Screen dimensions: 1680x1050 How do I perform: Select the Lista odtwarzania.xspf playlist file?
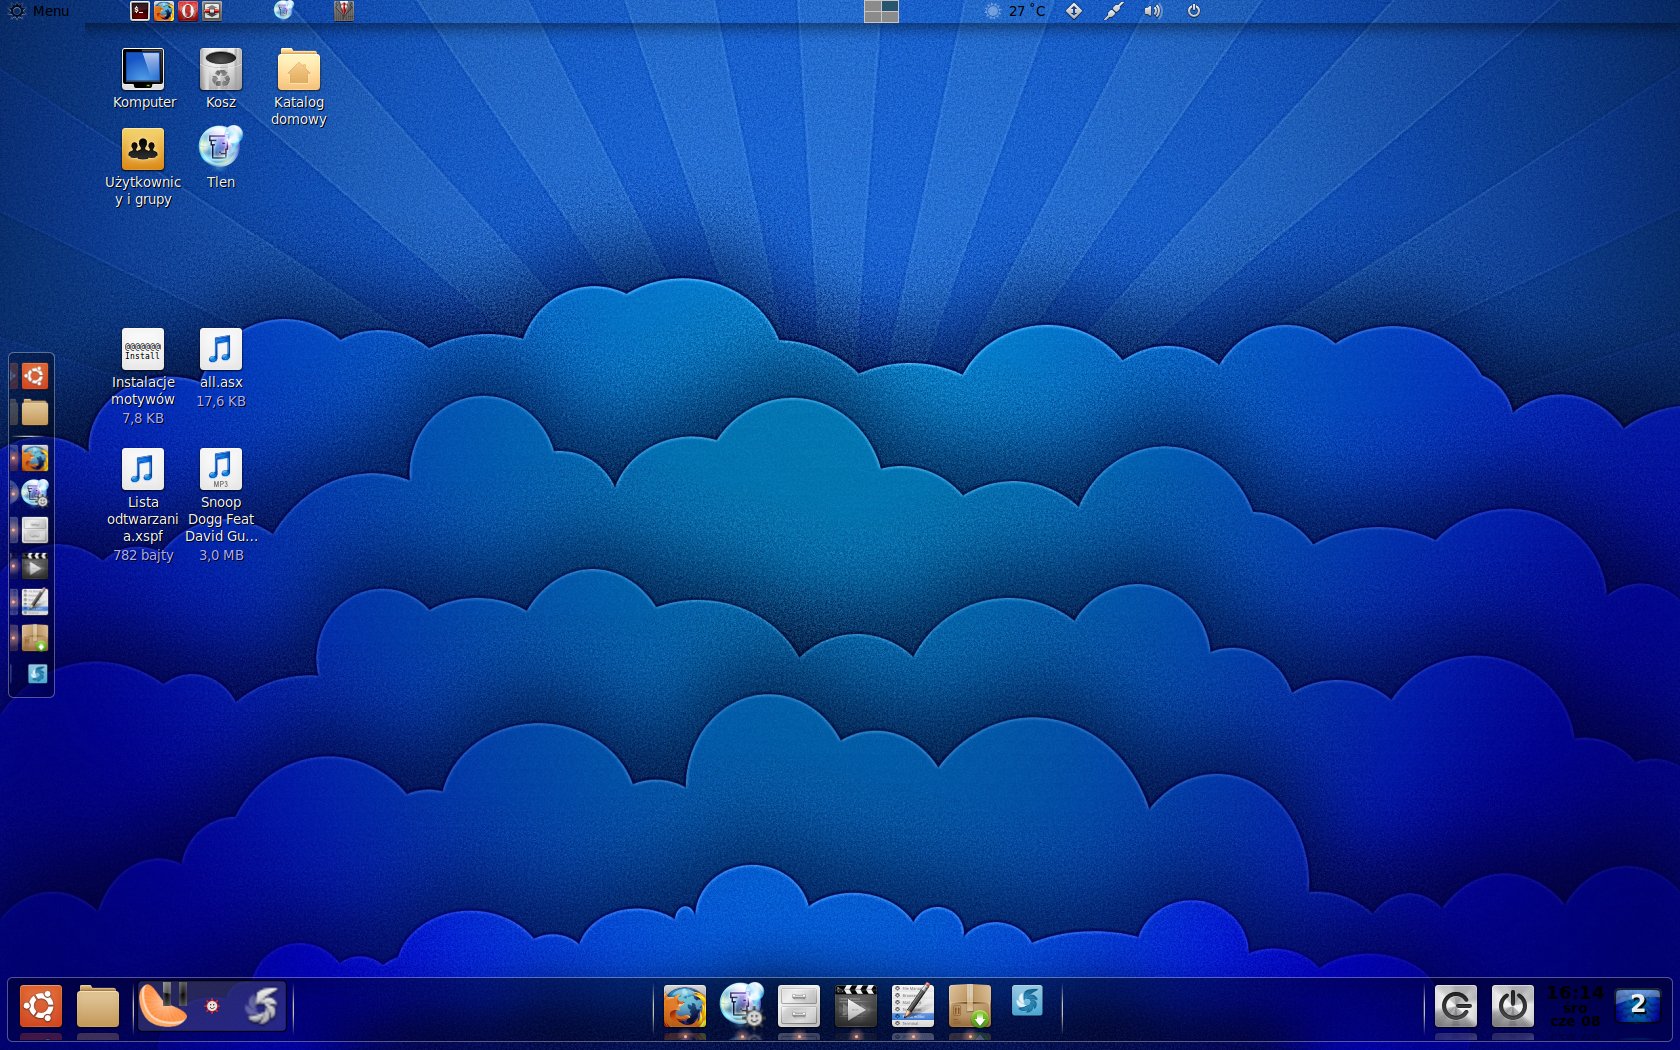click(x=143, y=505)
